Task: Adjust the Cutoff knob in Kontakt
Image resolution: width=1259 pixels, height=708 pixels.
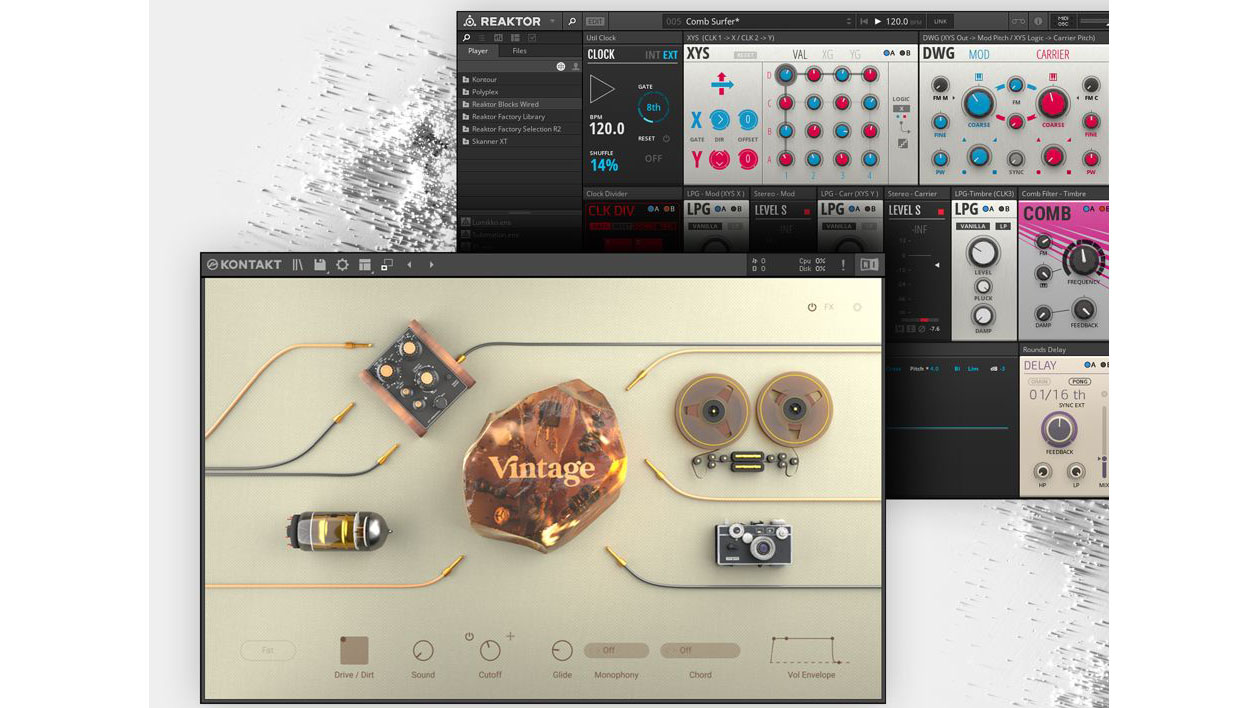Action: (x=490, y=652)
